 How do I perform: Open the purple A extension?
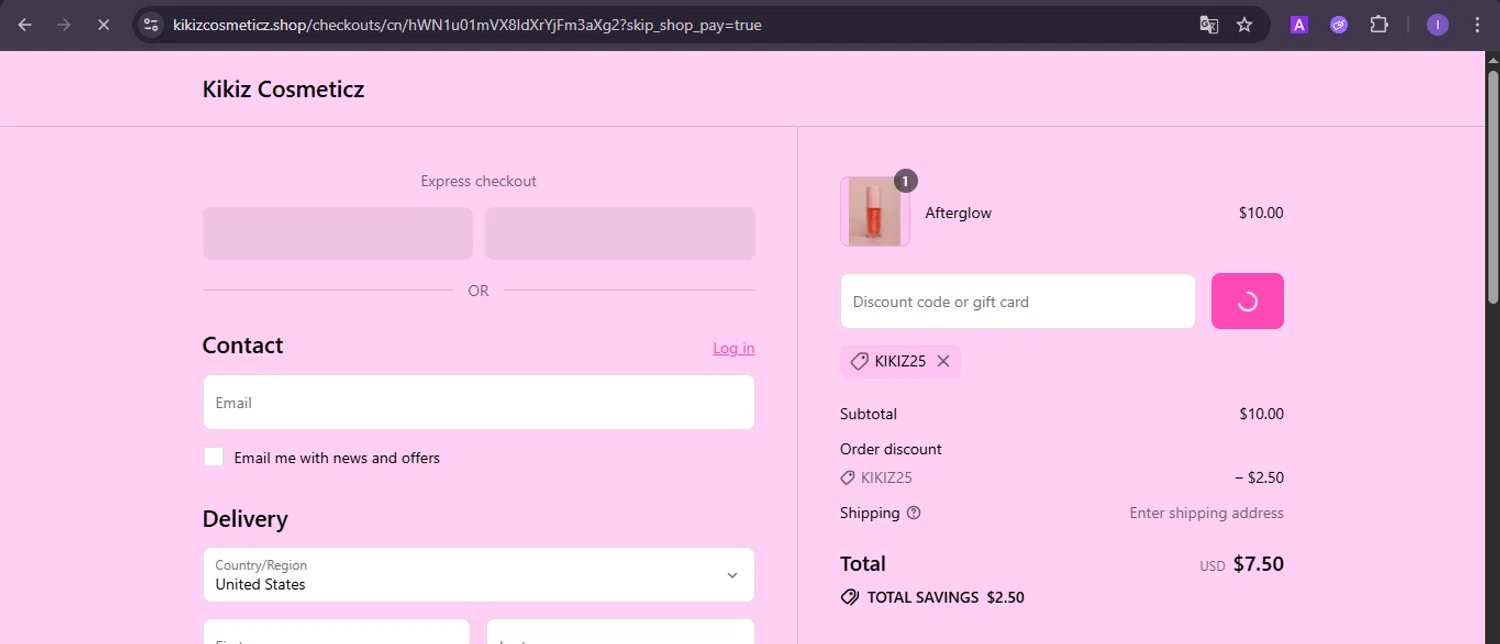[x=1299, y=25]
